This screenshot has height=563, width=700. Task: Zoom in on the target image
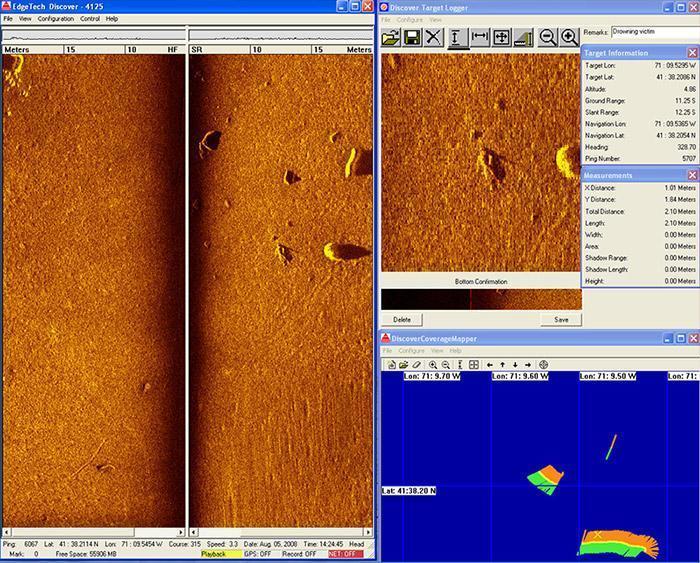[569, 37]
